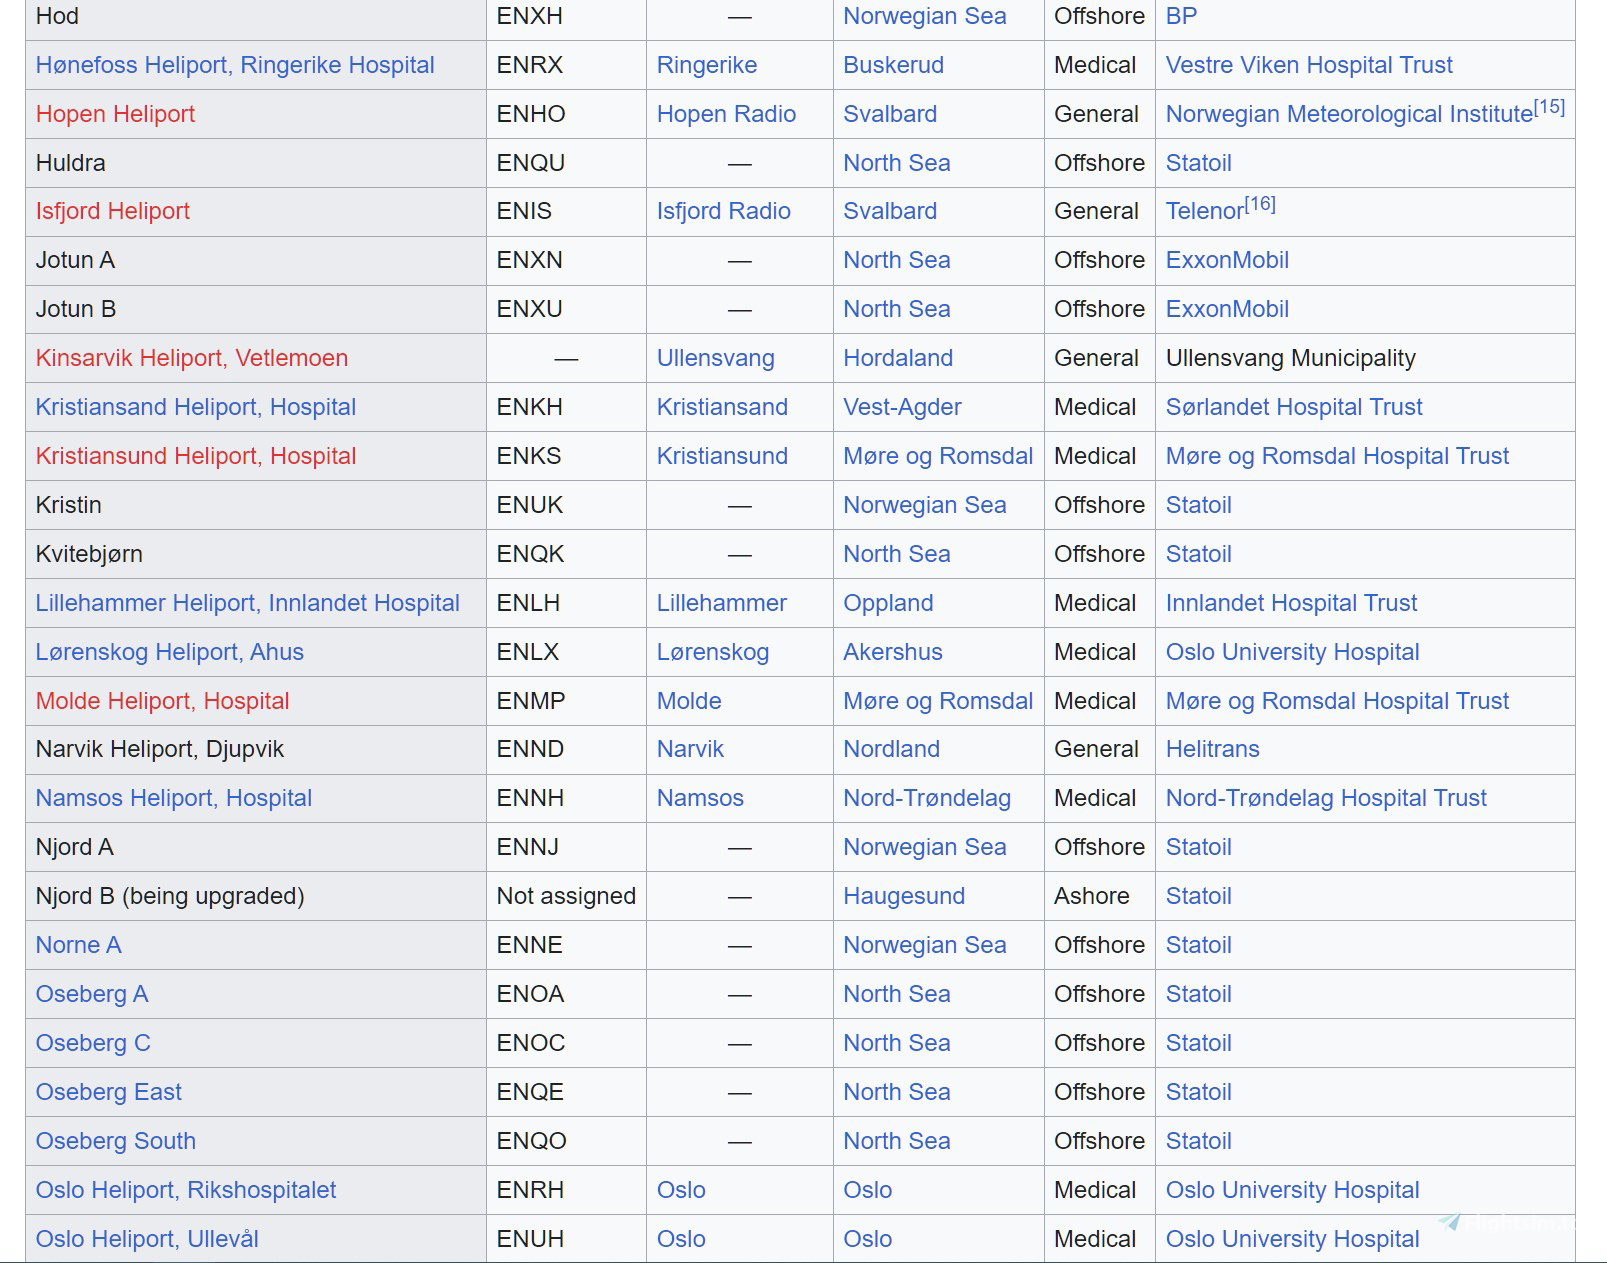This screenshot has width=1607, height=1263.
Task: Open Oslo University Hospital in Lørenskog row
Action: click(x=1293, y=652)
